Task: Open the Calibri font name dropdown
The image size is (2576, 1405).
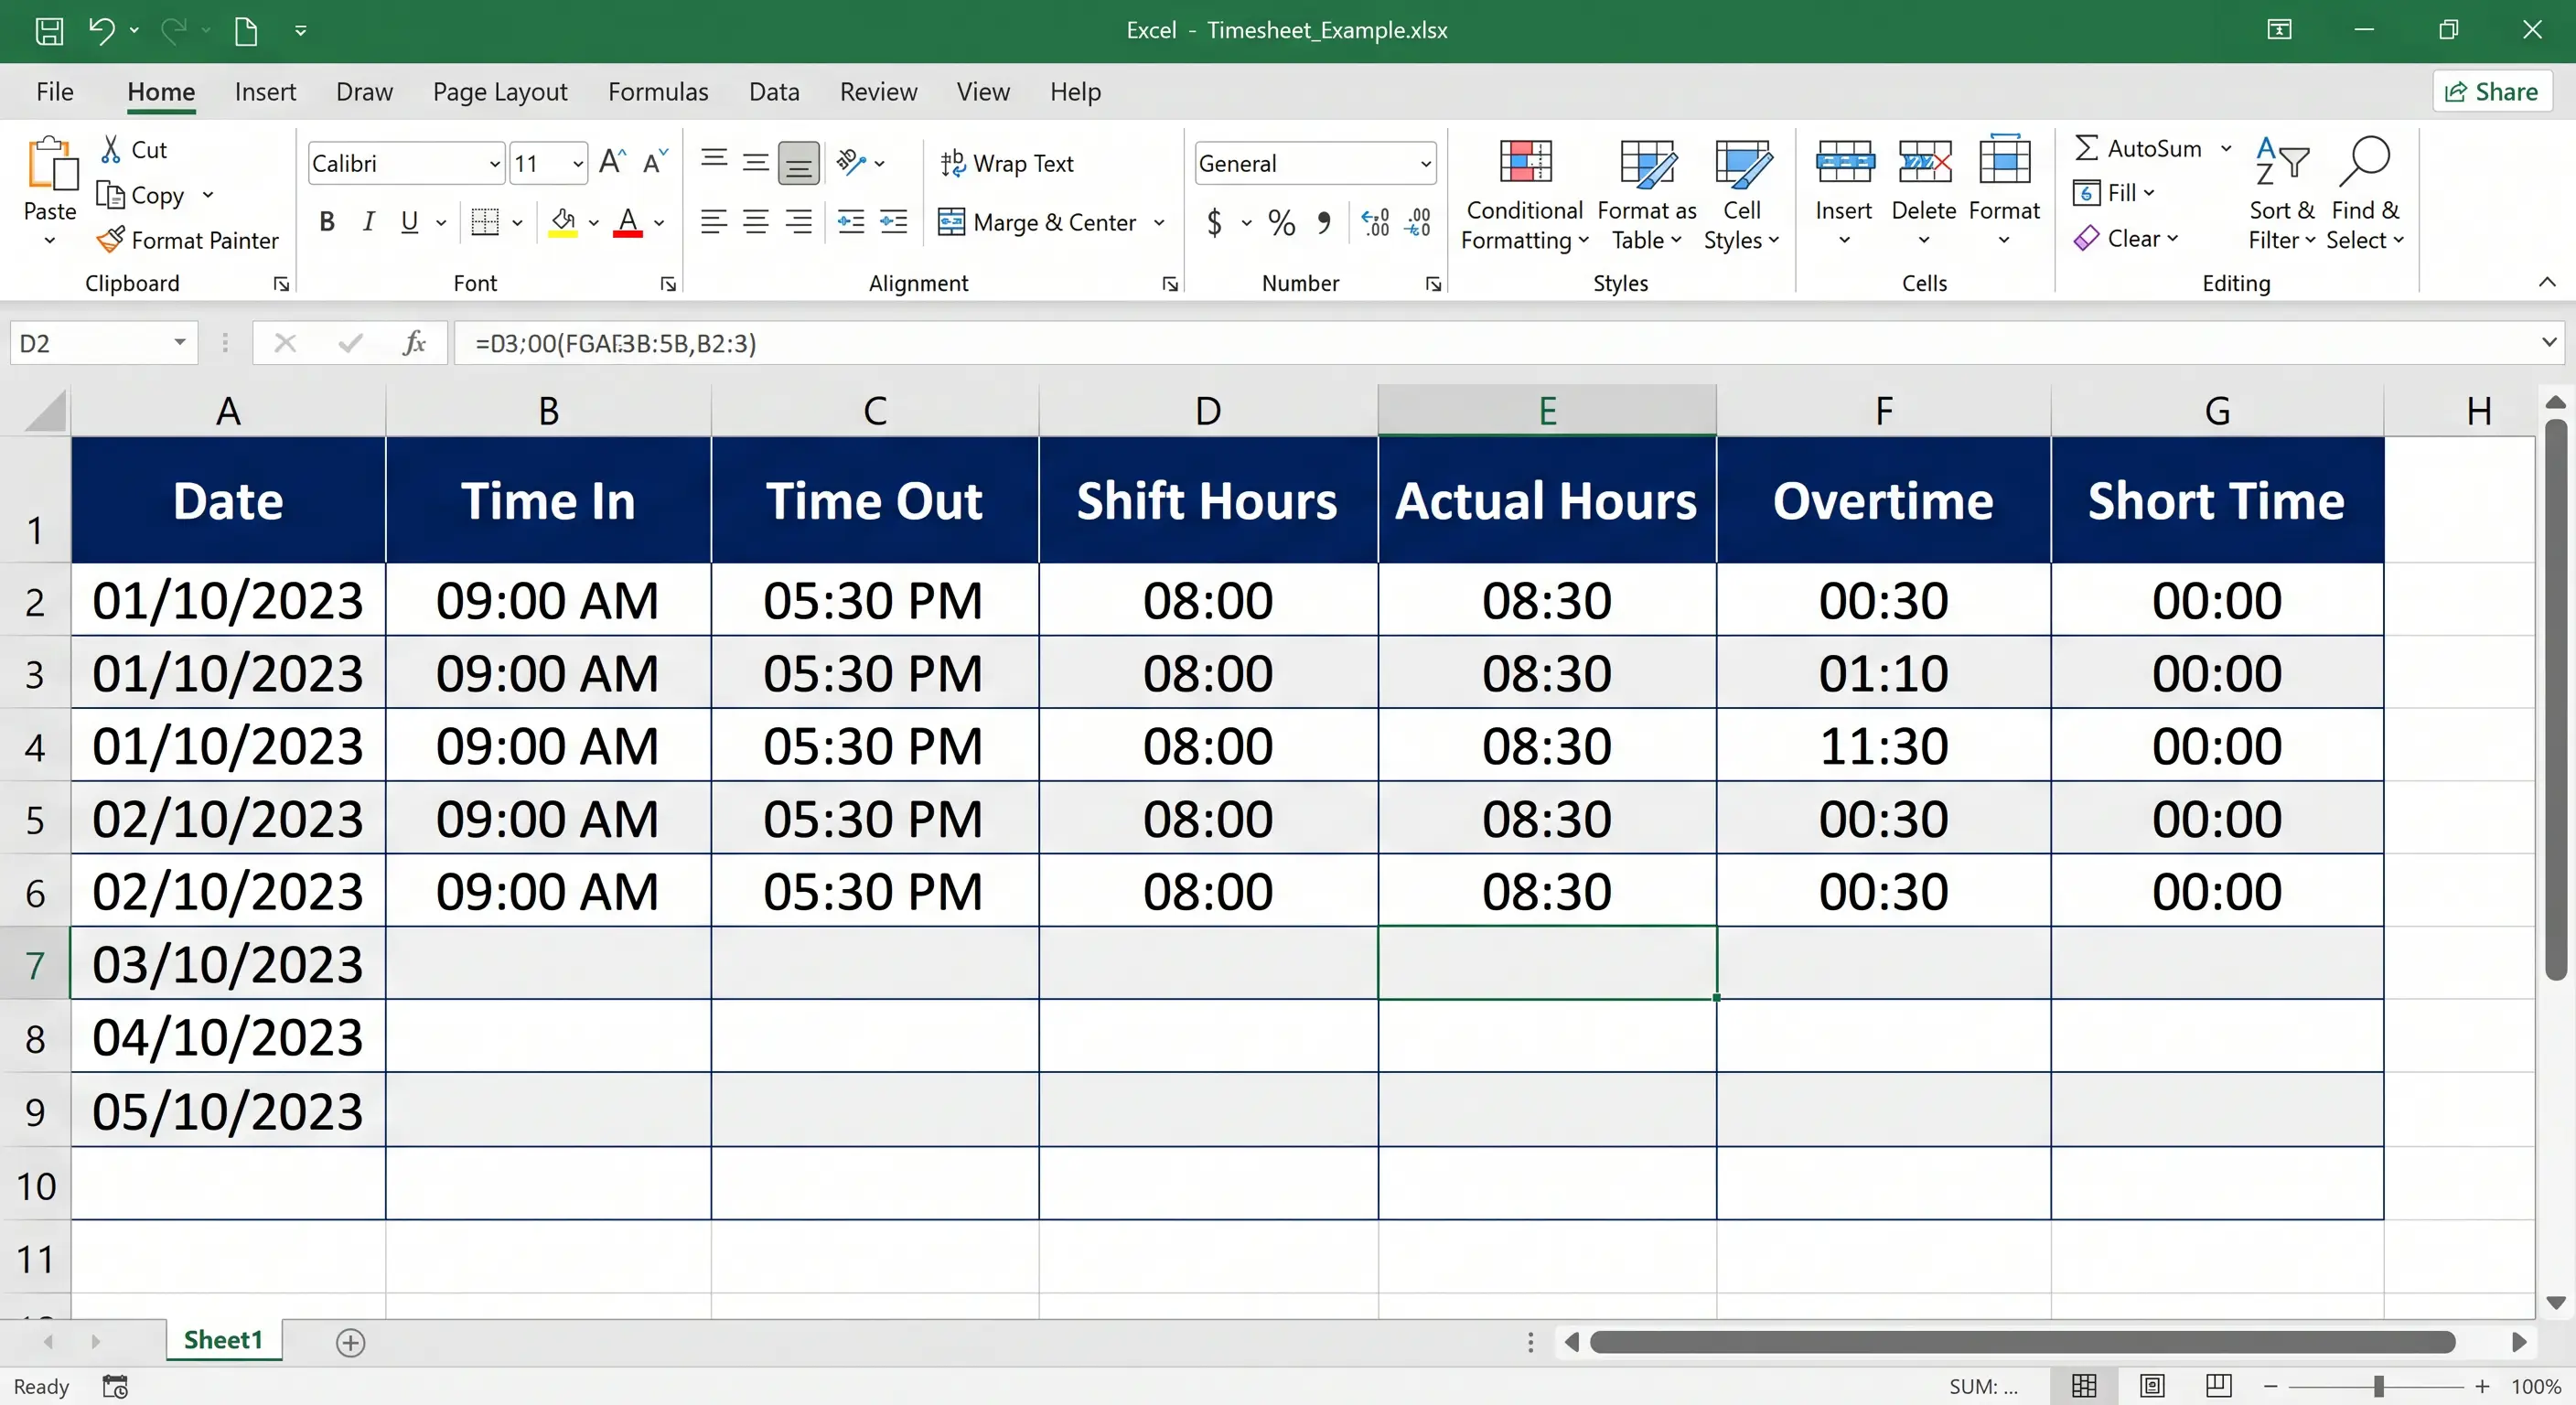Action: (494, 164)
